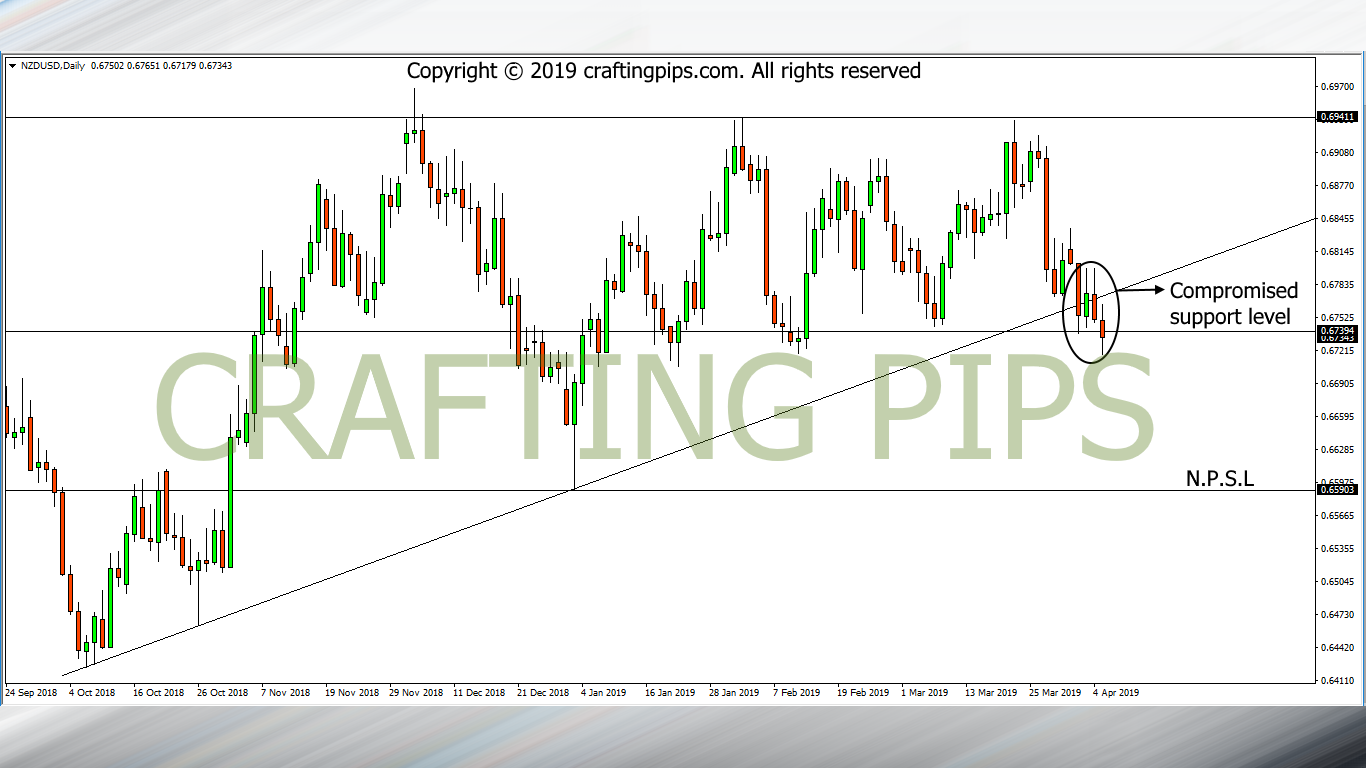The image size is (1366, 768).
Task: Click the 0.65045 price axis label
Action: click(1337, 582)
